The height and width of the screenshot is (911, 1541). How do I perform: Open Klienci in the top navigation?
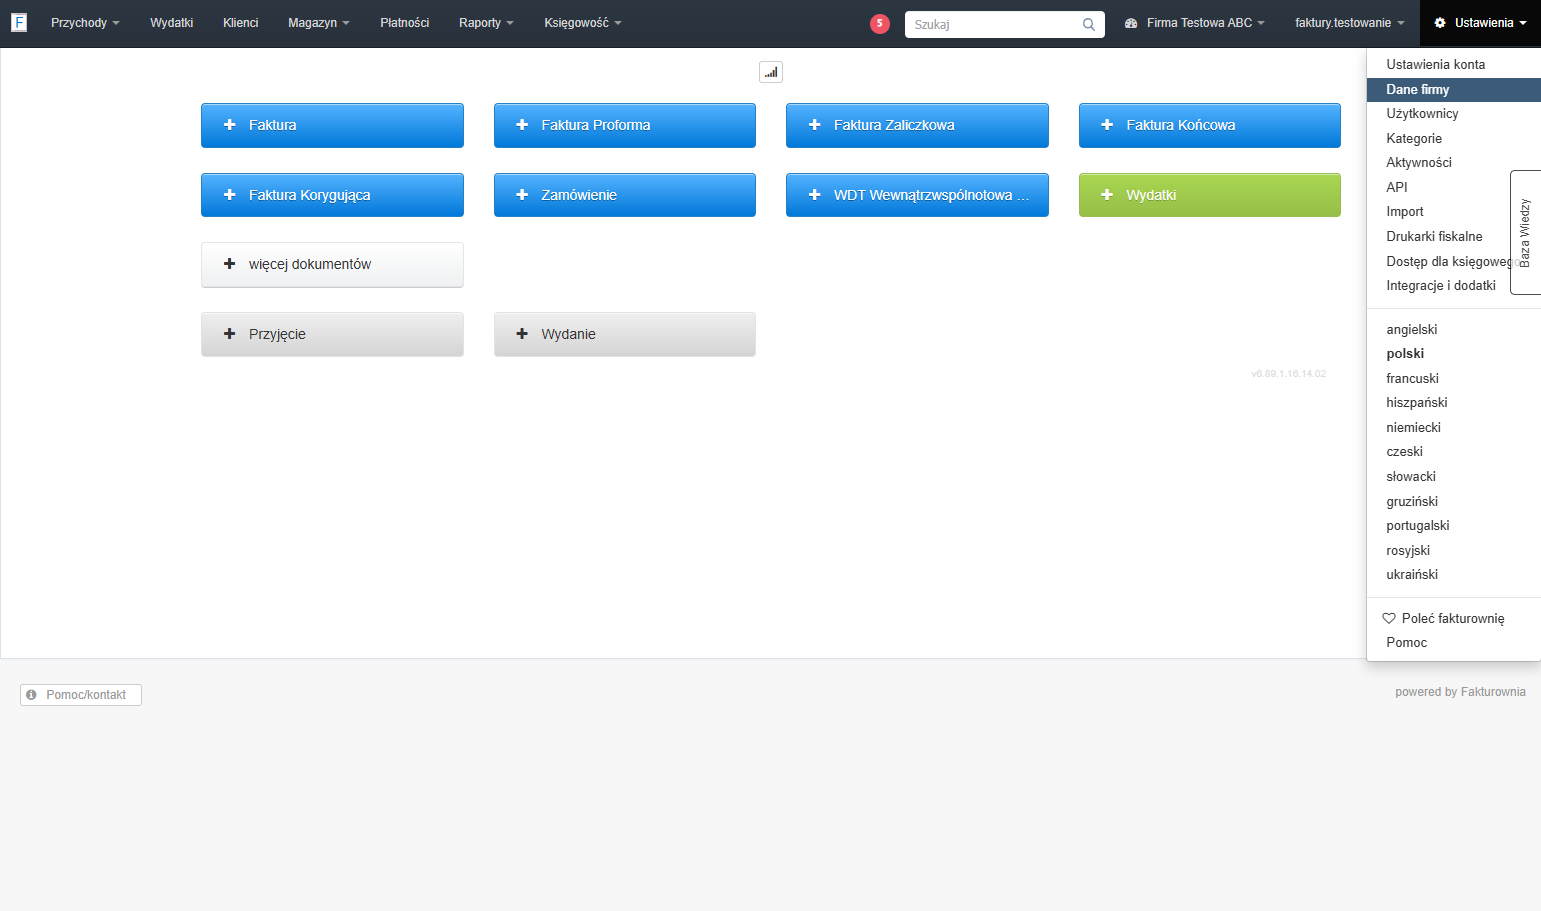tap(241, 23)
